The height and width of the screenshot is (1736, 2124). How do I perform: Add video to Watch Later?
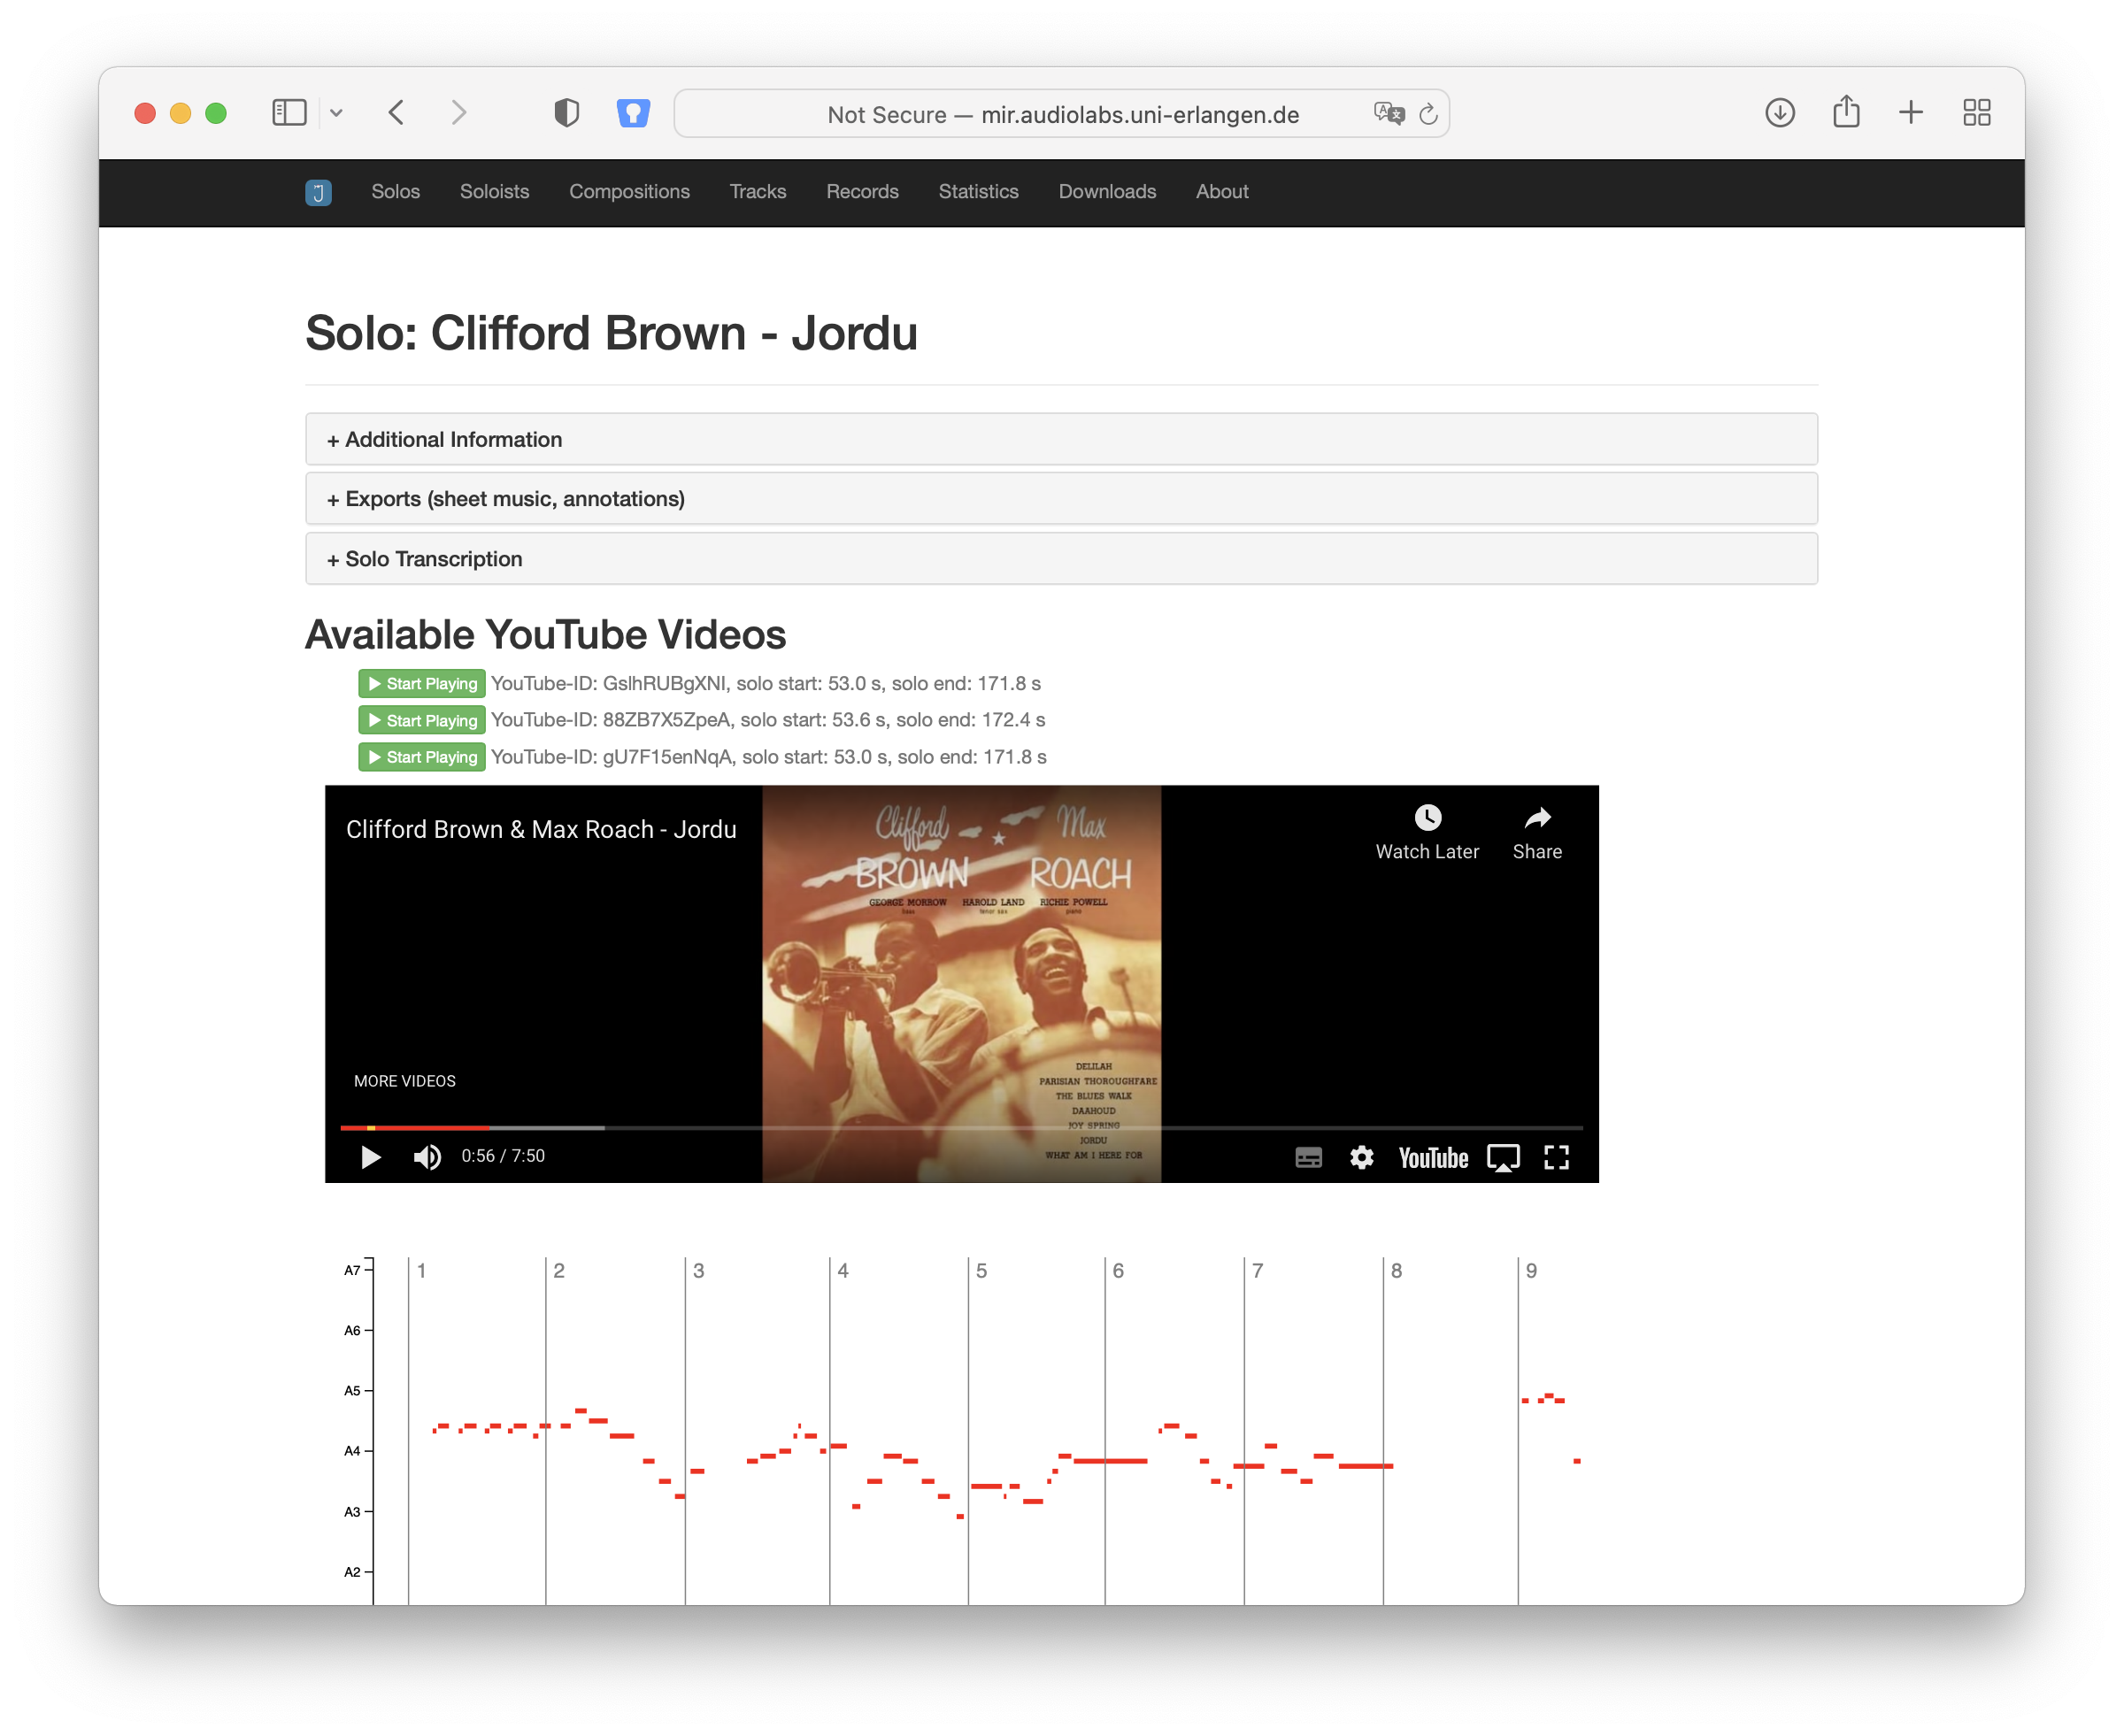[1427, 833]
